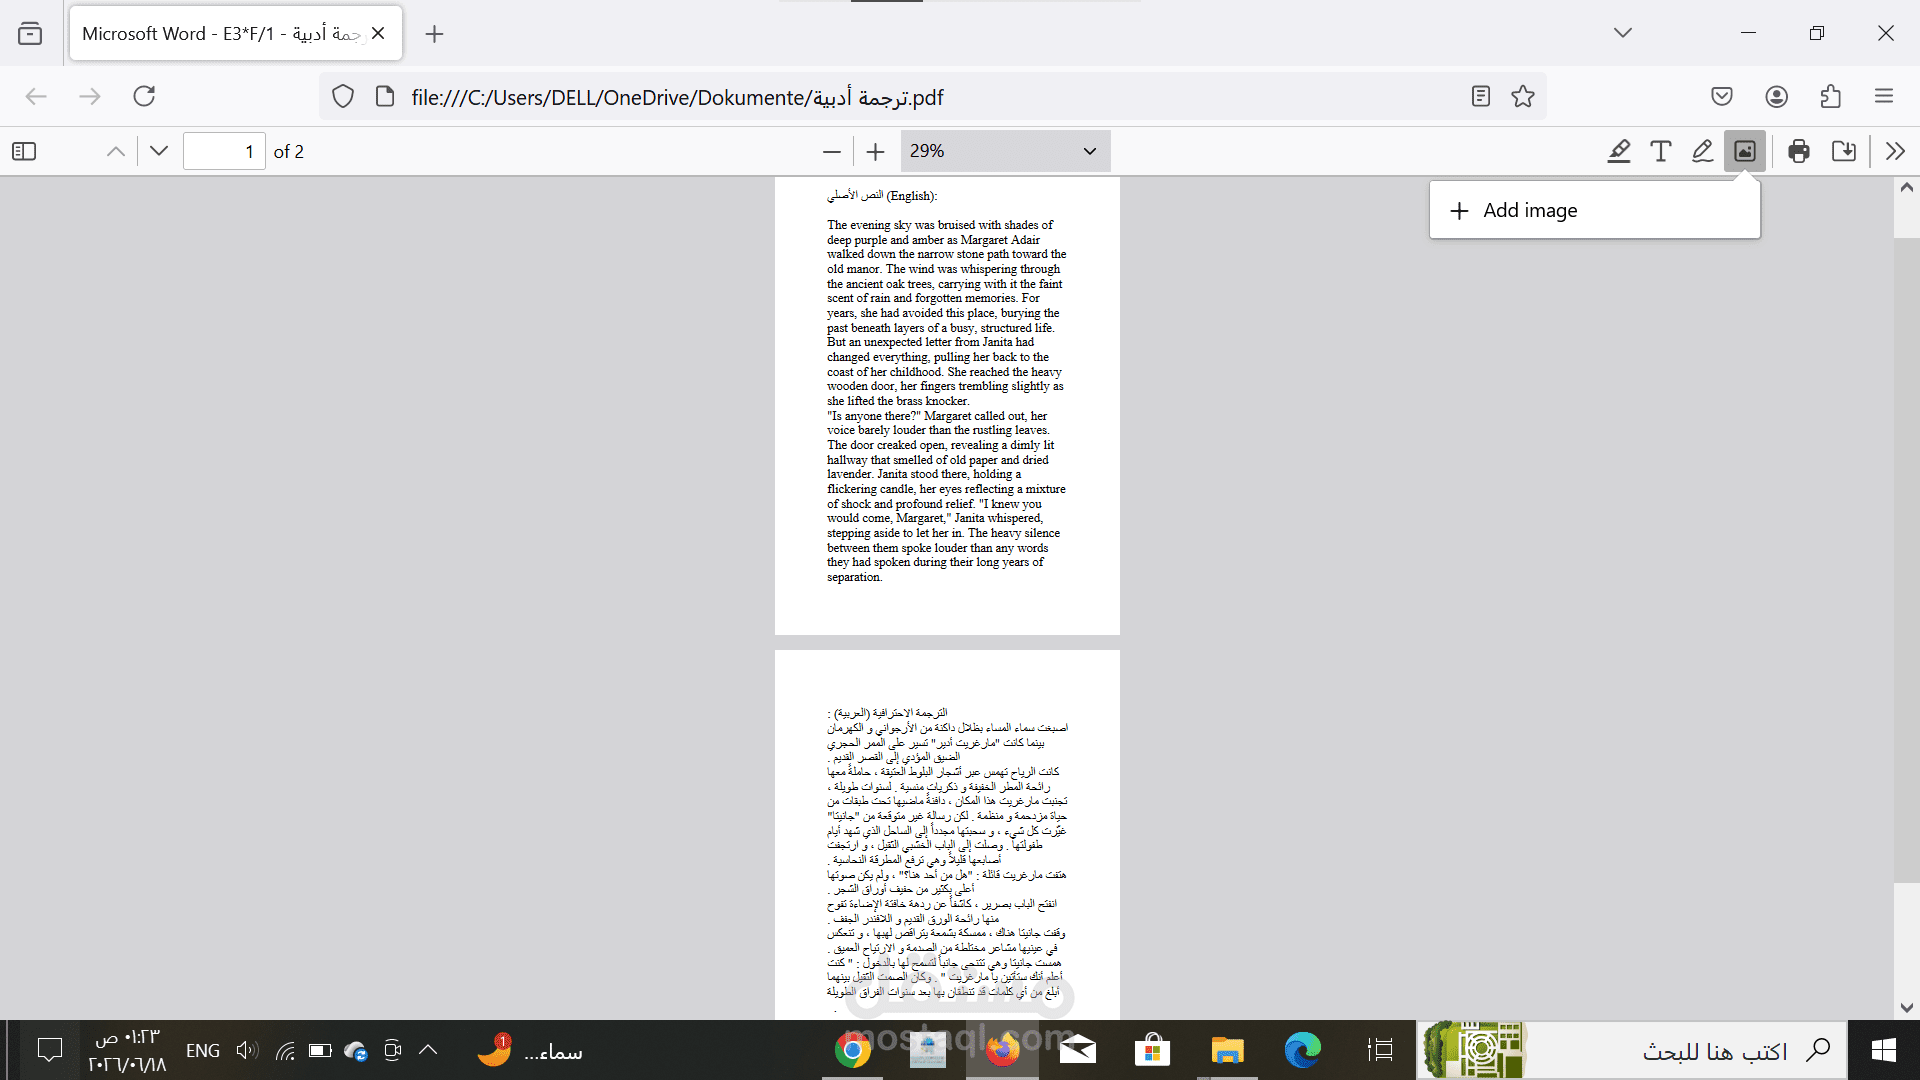Select the Highlight tool

tap(1619, 151)
